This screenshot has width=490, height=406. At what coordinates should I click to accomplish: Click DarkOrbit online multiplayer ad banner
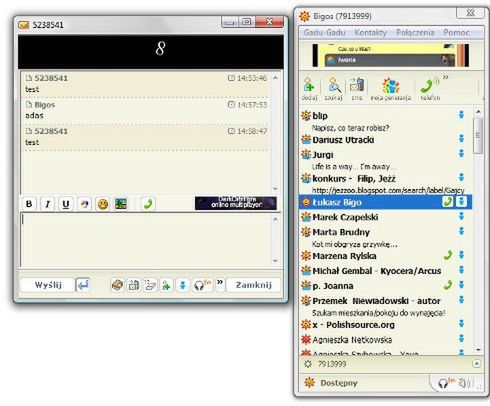coord(236,203)
